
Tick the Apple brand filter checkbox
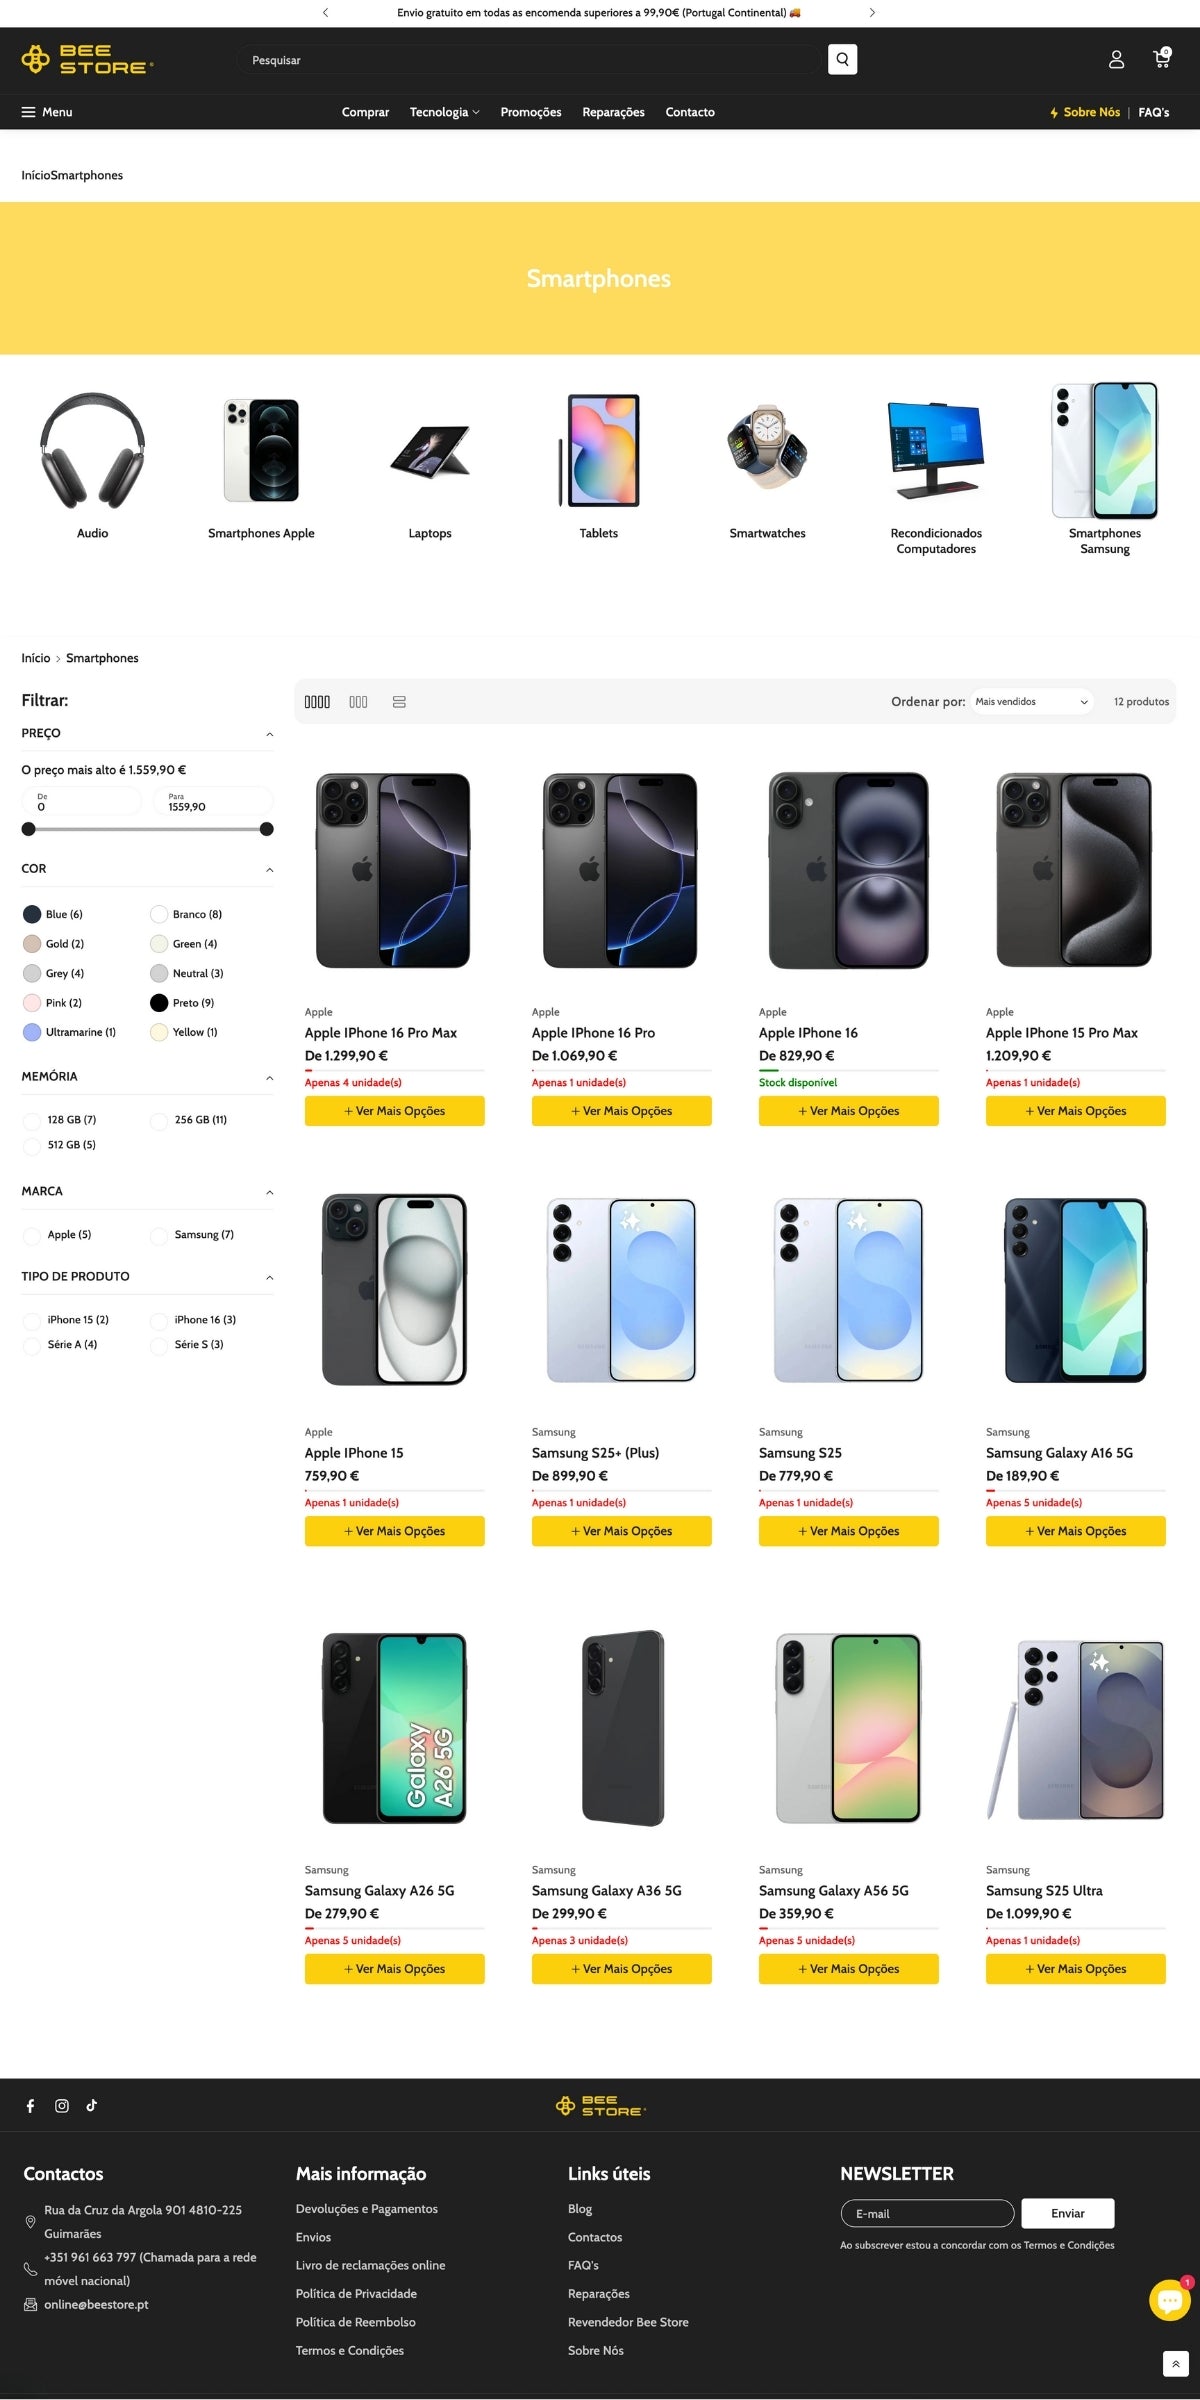tap(32, 1236)
